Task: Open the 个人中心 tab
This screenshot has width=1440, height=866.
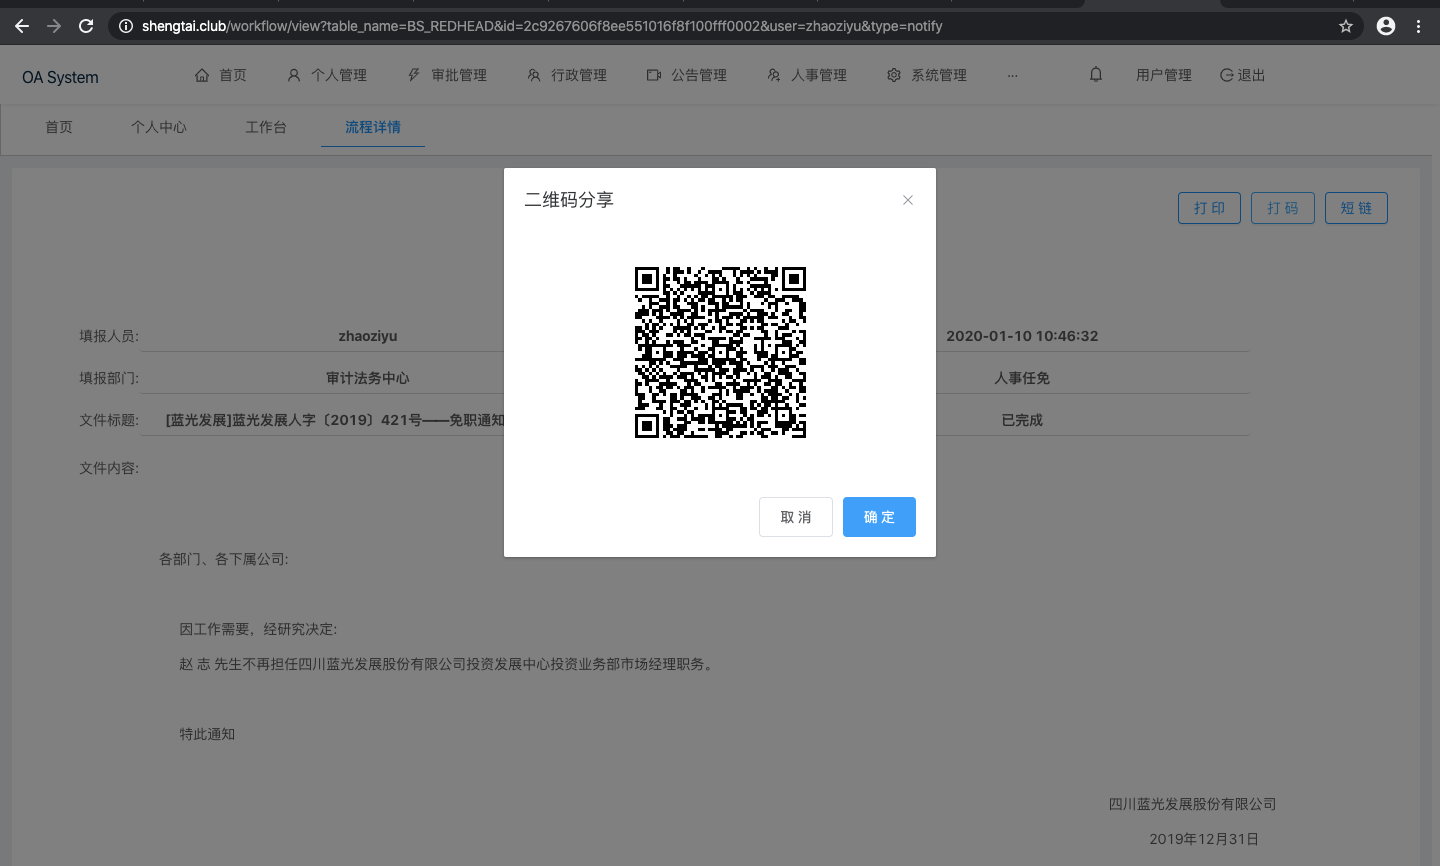Action: 158,127
